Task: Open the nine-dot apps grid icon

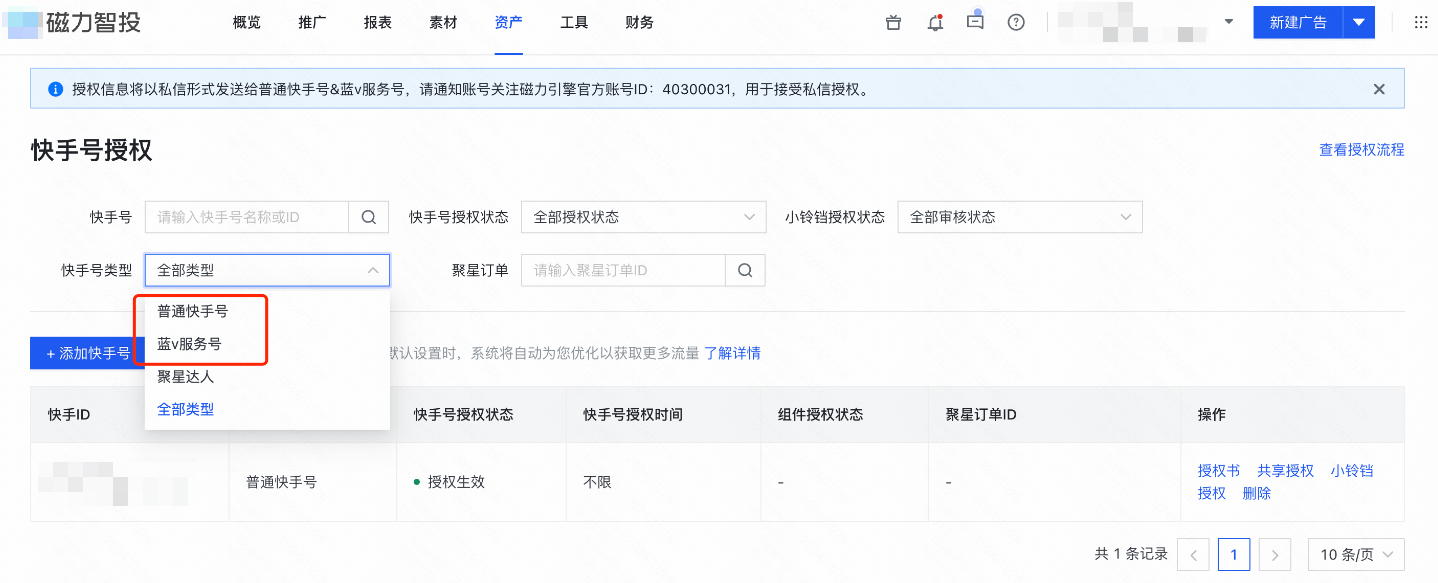Action: (x=1423, y=22)
